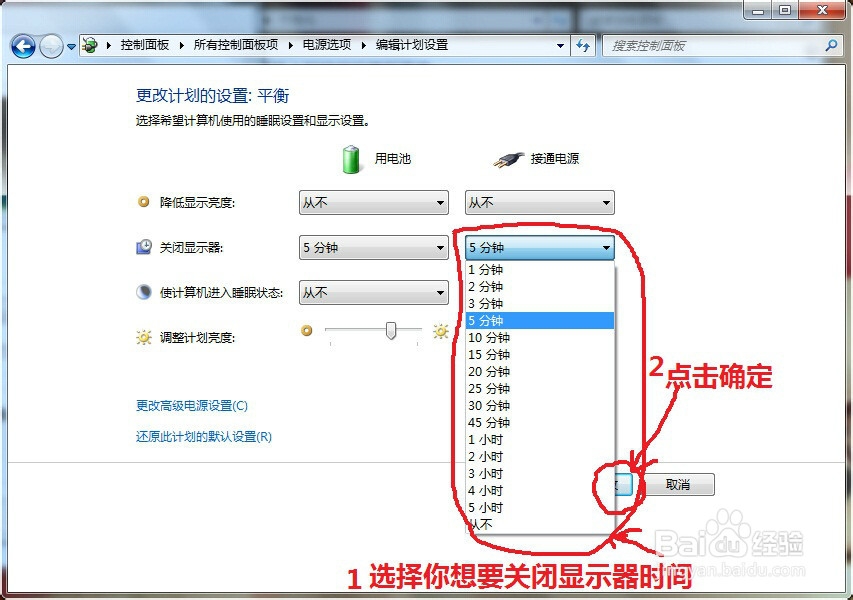Click the search magnifier icon
The image size is (853, 600).
pyautogui.click(x=831, y=46)
